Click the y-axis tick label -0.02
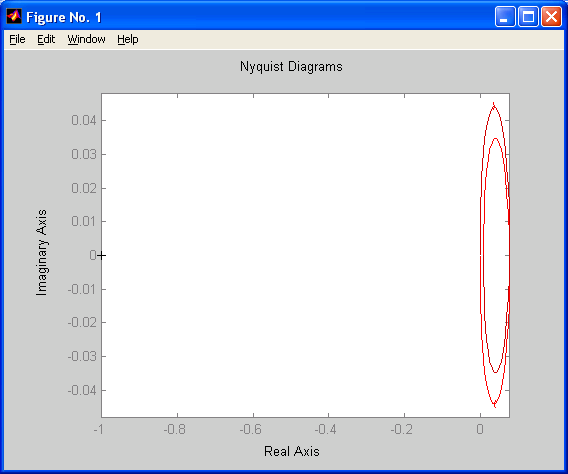This screenshot has height=474, width=568. 82,322
